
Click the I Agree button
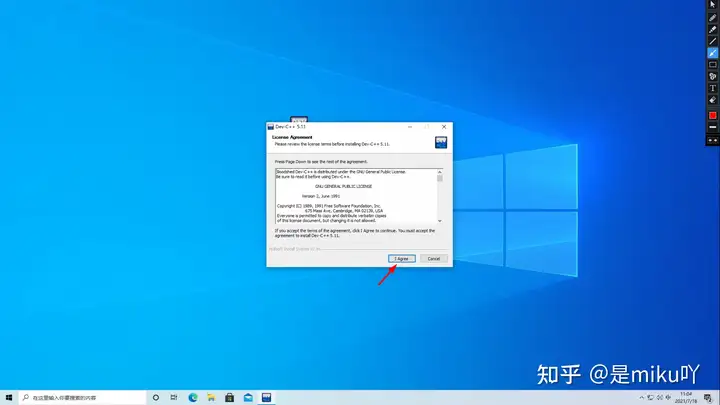pyautogui.click(x=401, y=259)
